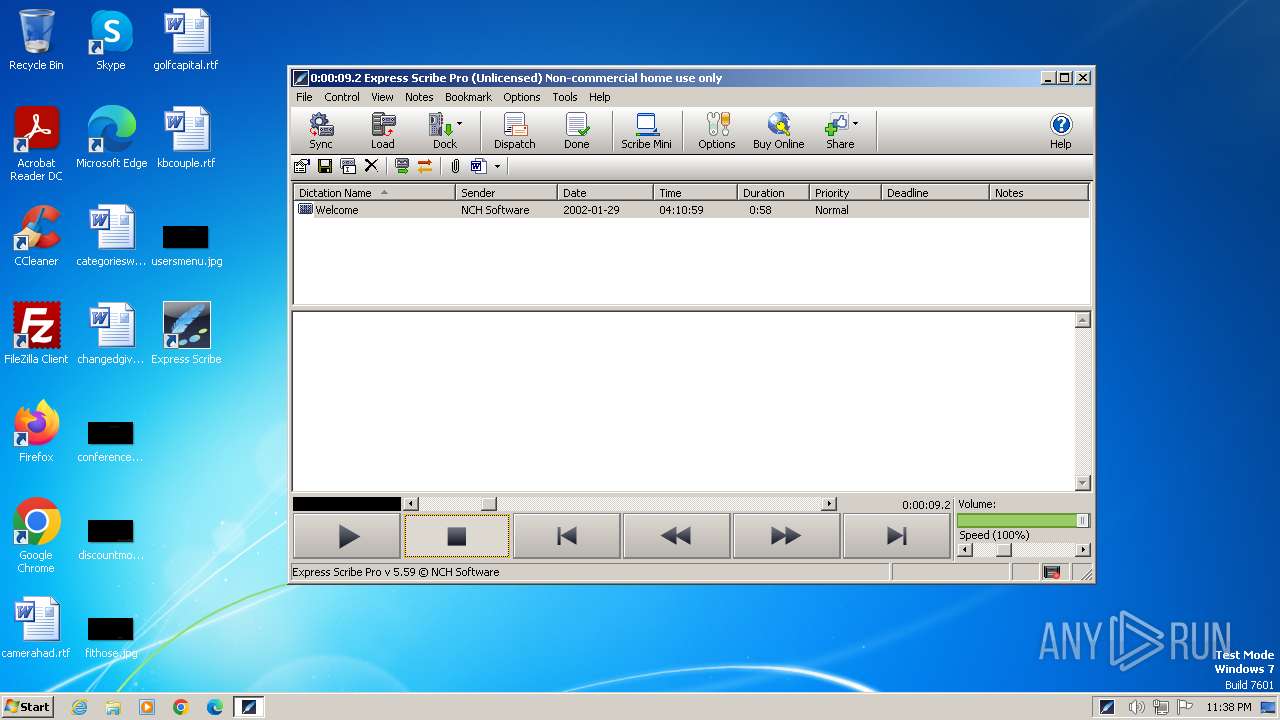Viewport: 1280px width, 720px height.
Task: Click the Buy Online button
Action: (x=778, y=131)
